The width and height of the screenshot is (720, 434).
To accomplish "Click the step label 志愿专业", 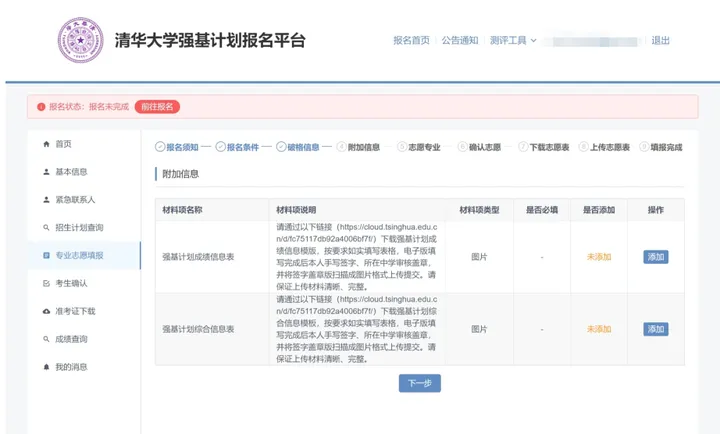I will tap(424, 147).
